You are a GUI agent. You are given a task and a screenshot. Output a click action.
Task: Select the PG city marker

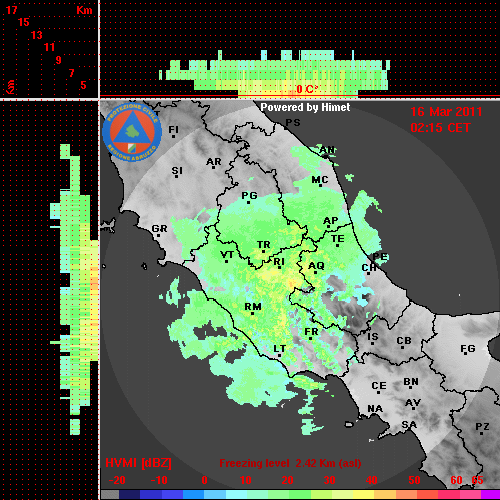(x=248, y=202)
